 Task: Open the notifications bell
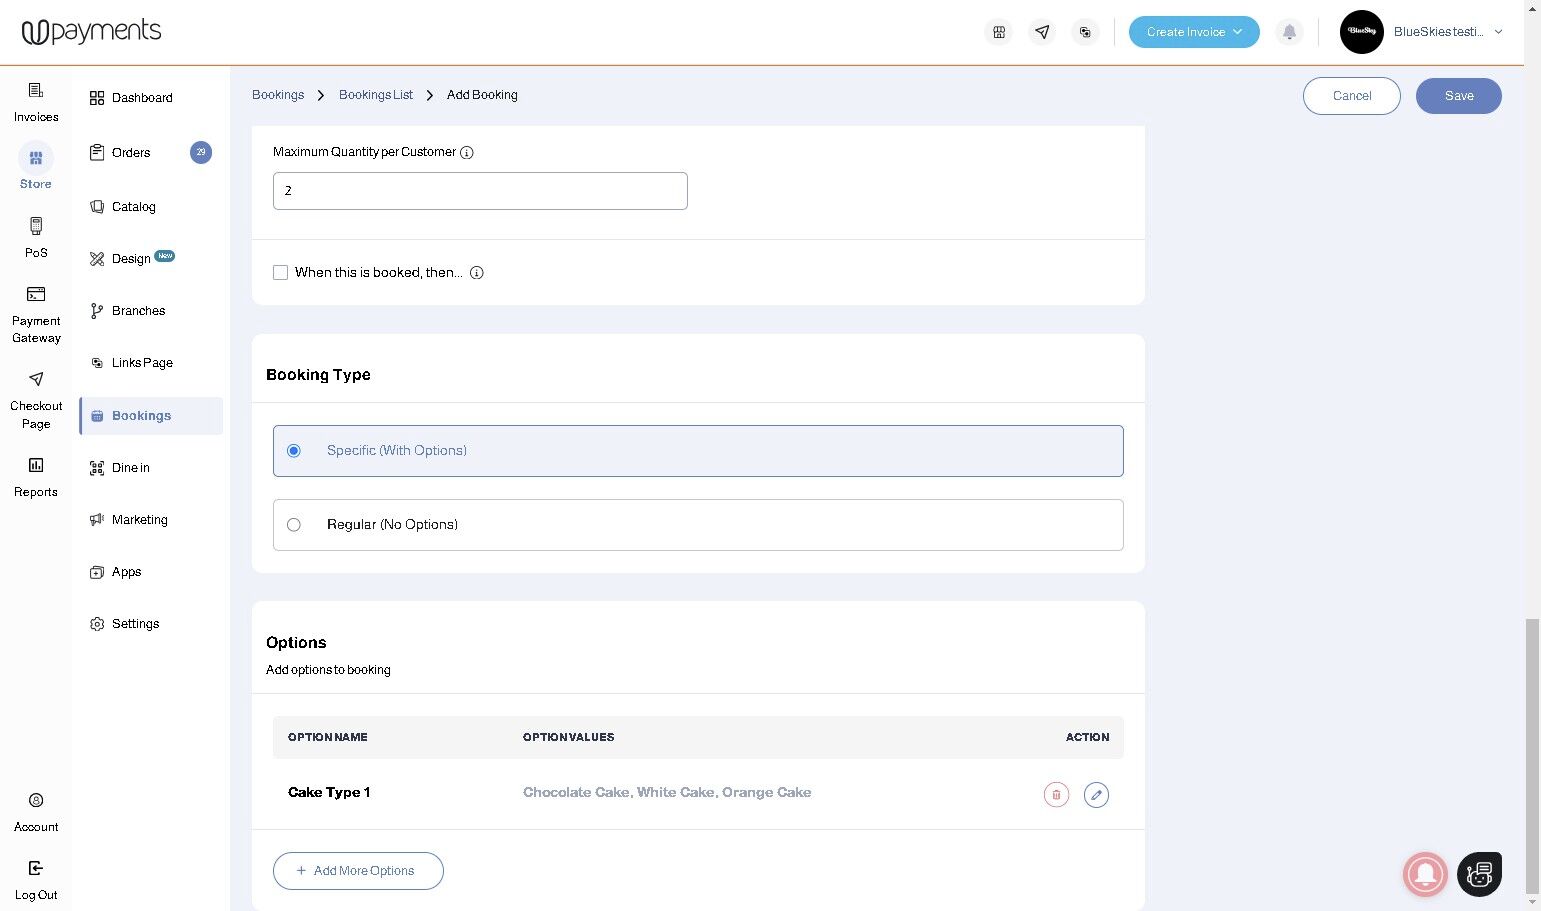coord(1289,32)
